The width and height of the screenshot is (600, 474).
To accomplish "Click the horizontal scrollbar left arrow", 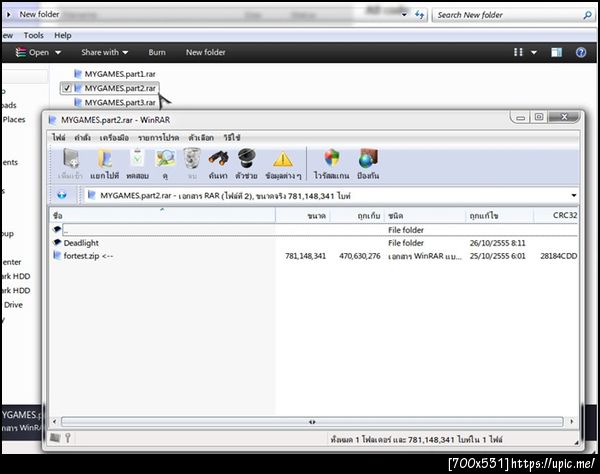I will coord(55,422).
